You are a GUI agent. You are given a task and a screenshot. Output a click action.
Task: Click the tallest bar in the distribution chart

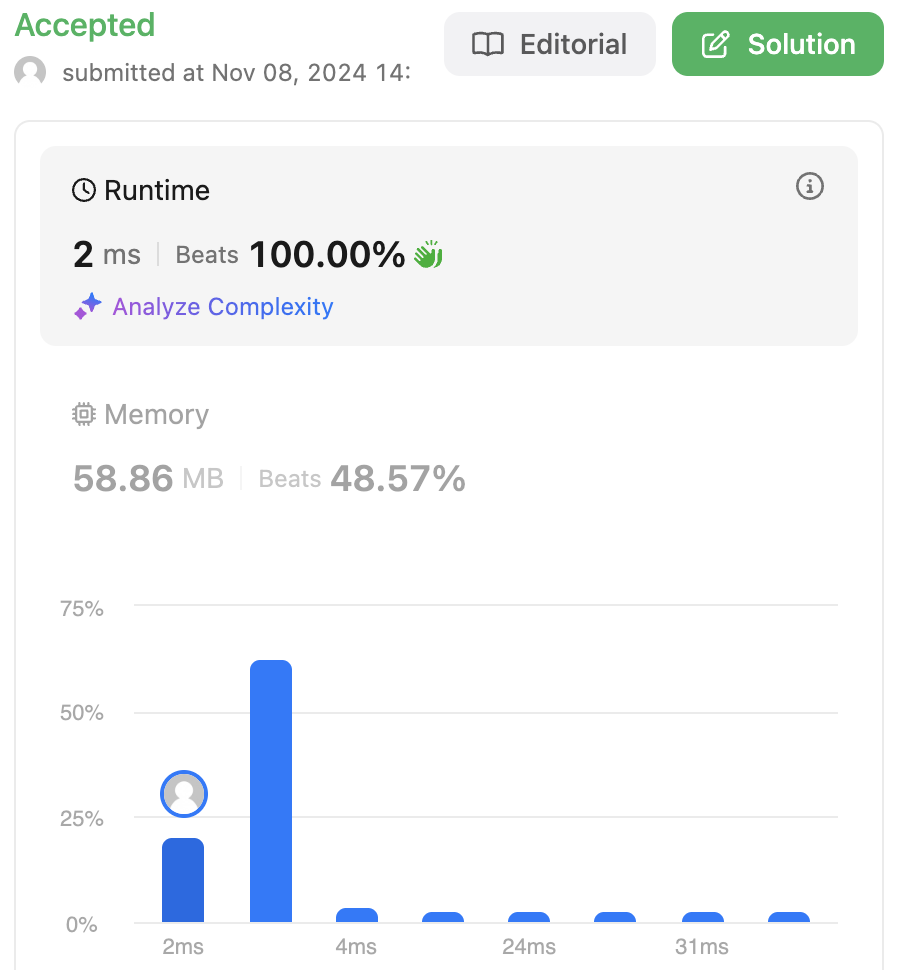(x=270, y=790)
